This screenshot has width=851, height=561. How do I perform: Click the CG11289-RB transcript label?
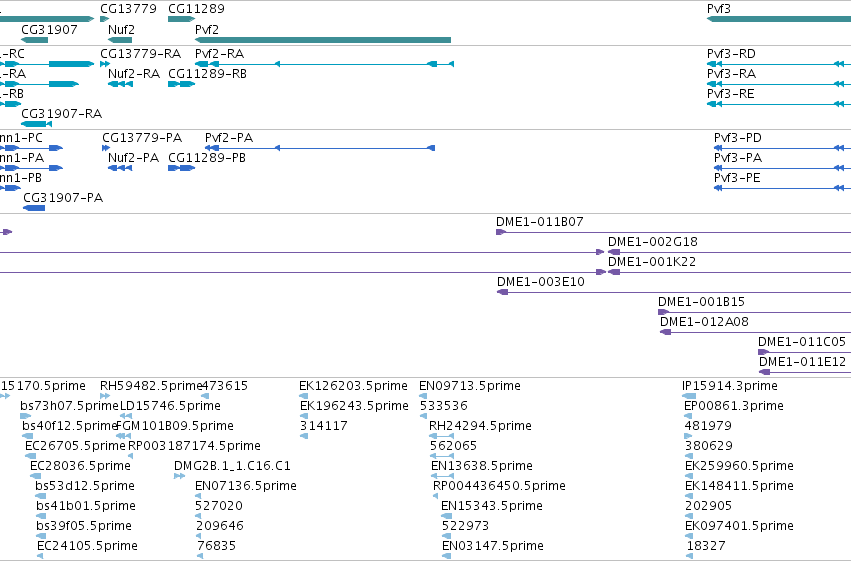[207, 74]
